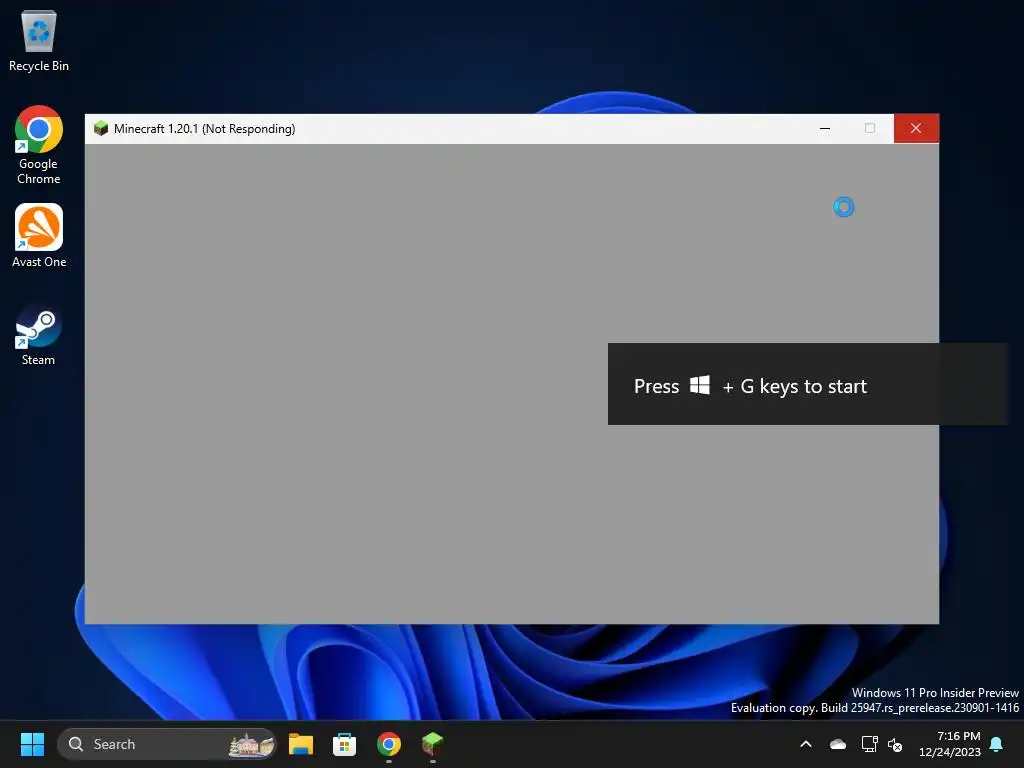Click the muted volume tray icon
Screen dimensions: 1024x768
click(x=895, y=744)
